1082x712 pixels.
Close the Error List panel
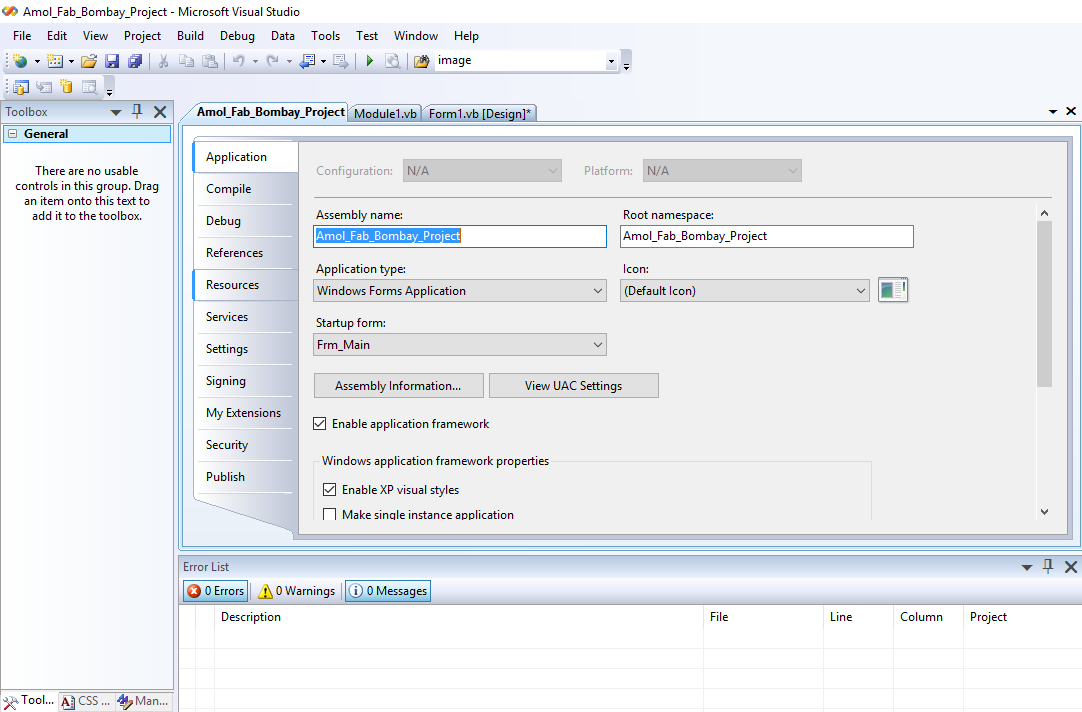1071,567
